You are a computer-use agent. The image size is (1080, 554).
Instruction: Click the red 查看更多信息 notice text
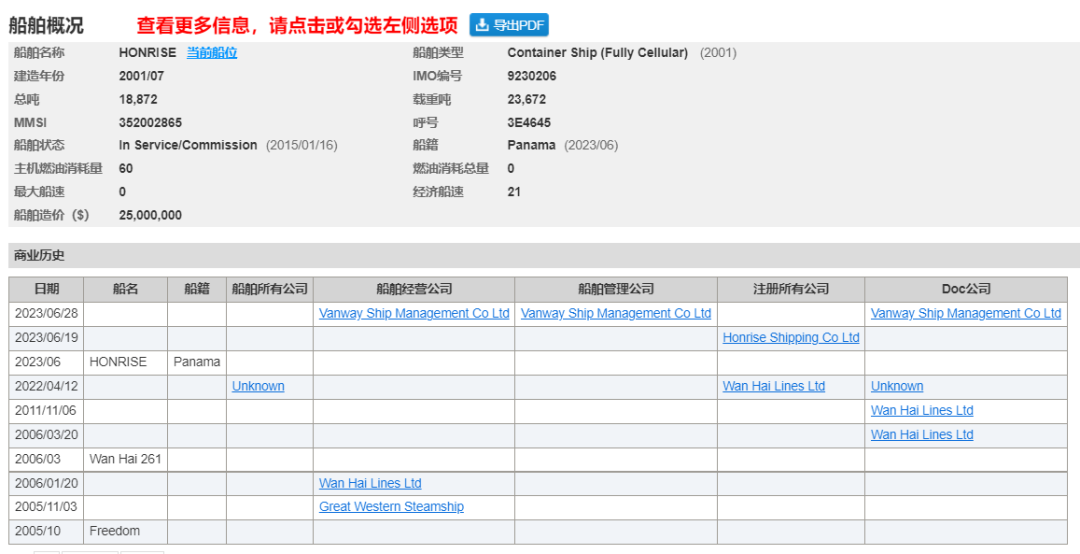[297, 25]
